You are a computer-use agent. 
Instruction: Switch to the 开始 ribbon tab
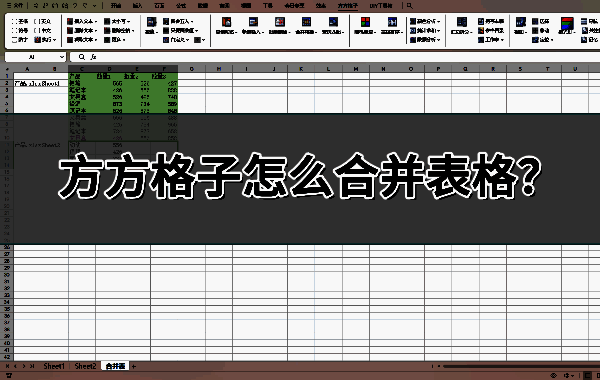pos(116,6)
